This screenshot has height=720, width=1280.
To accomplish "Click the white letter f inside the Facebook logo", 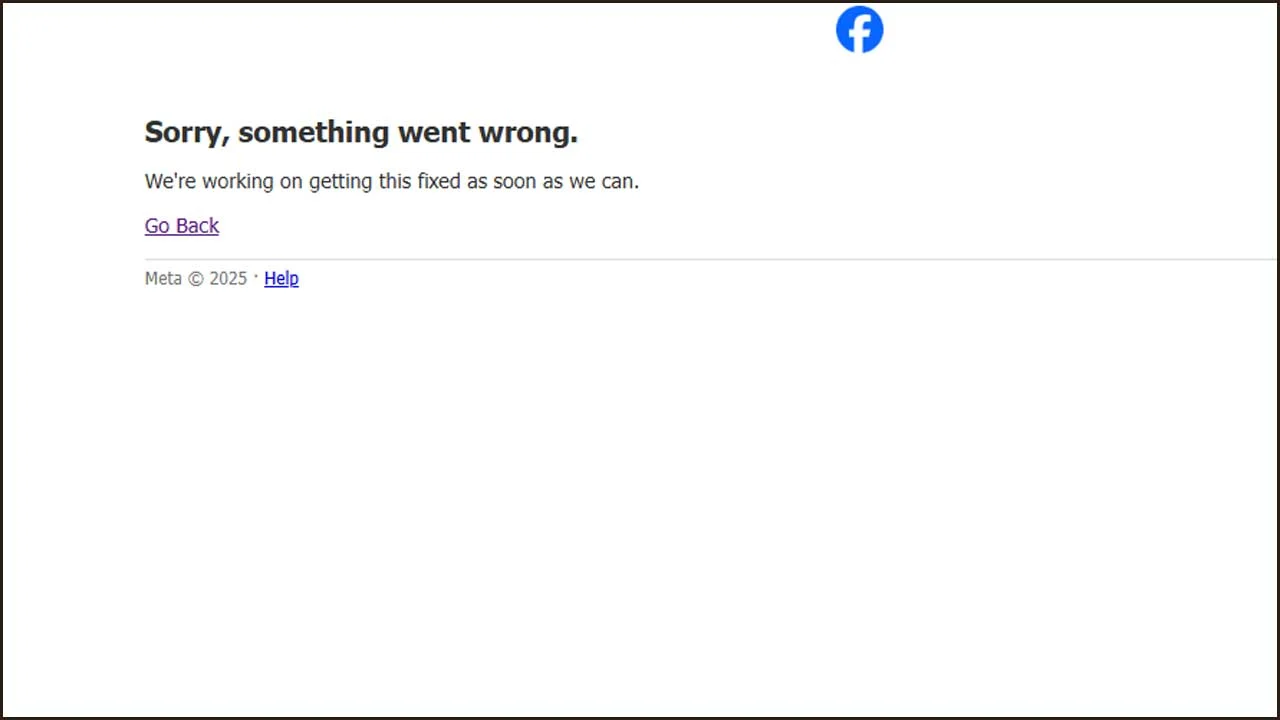I will (x=861, y=32).
